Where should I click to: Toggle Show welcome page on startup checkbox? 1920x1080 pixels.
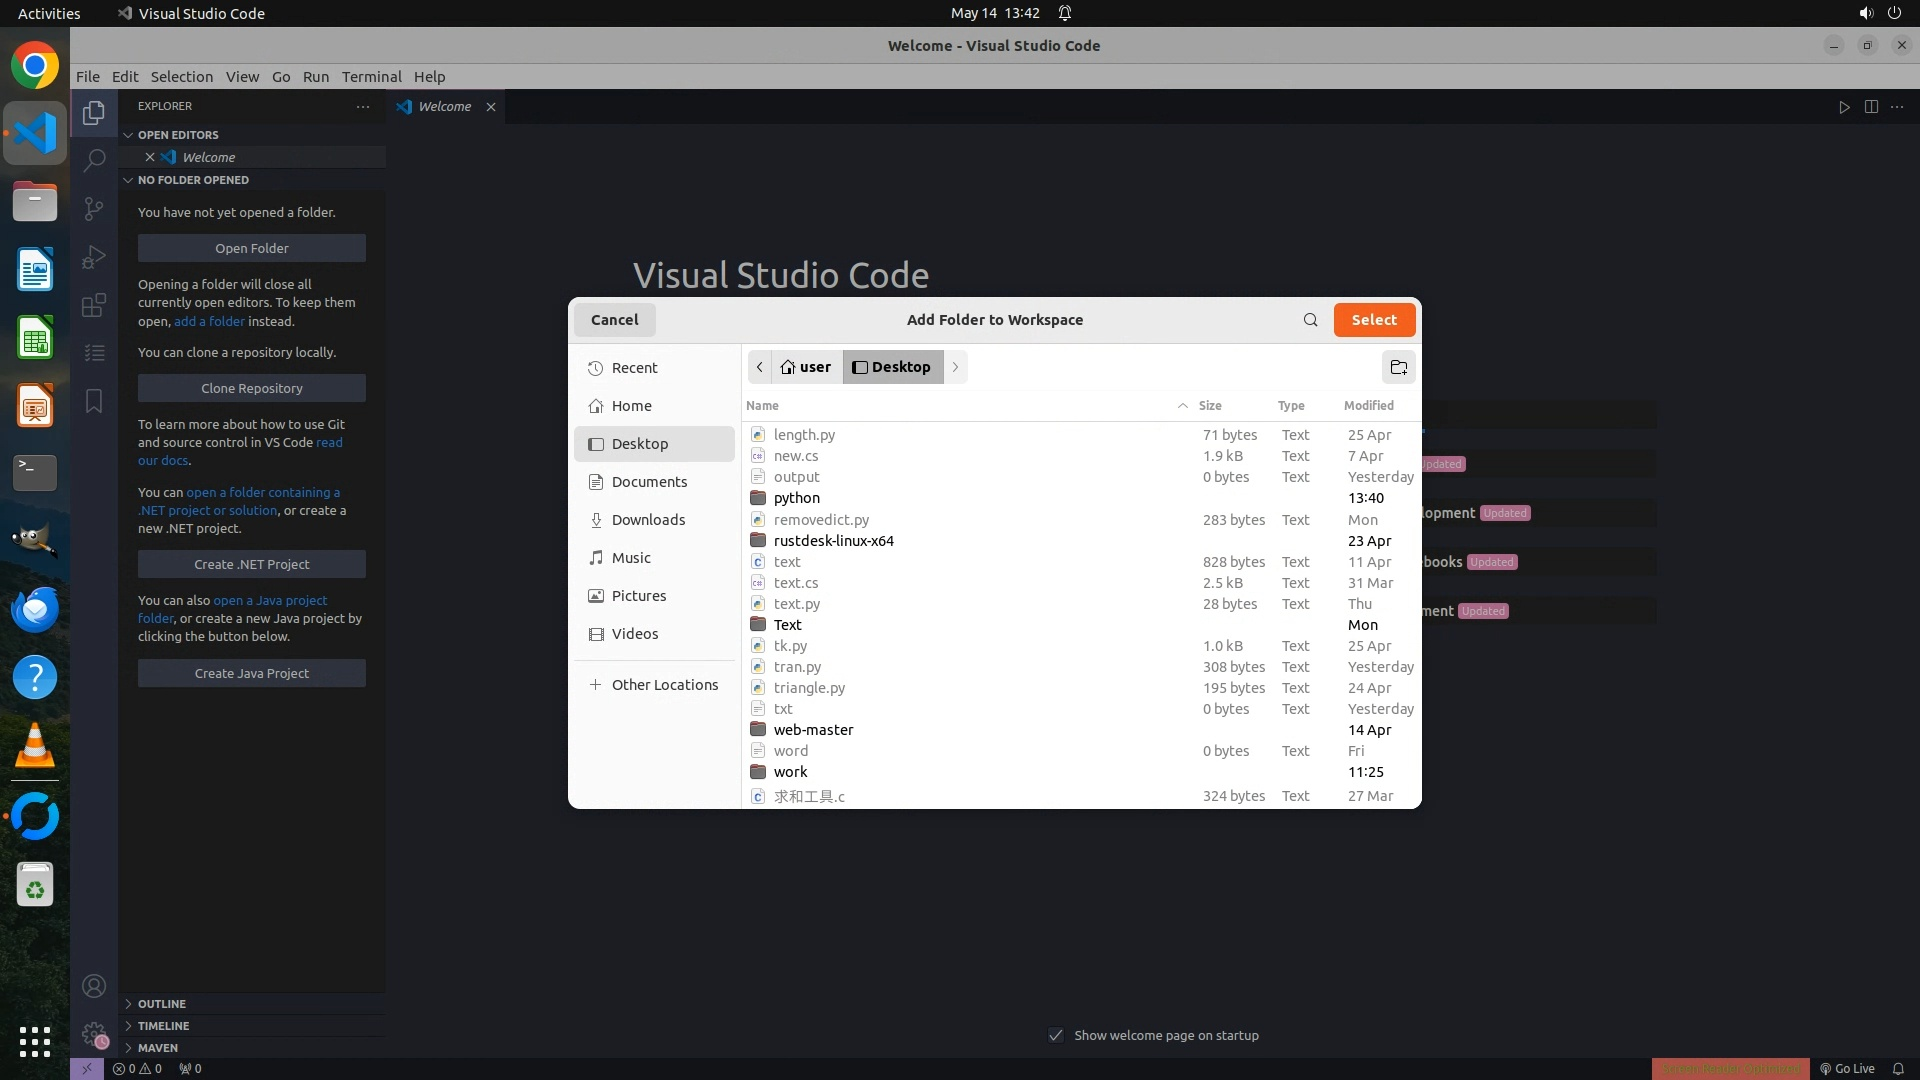[x=1056, y=1035]
